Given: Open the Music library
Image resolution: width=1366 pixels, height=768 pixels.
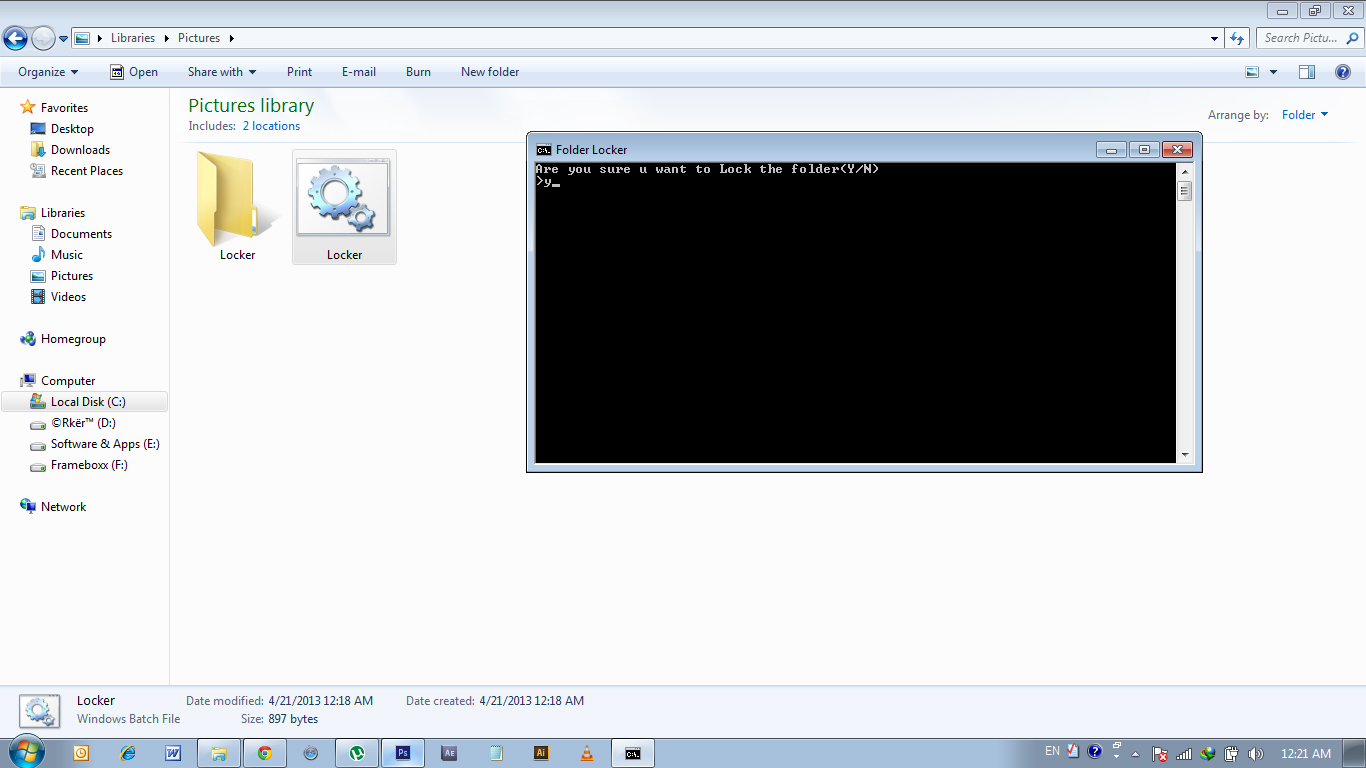Looking at the screenshot, I should pyautogui.click(x=67, y=255).
